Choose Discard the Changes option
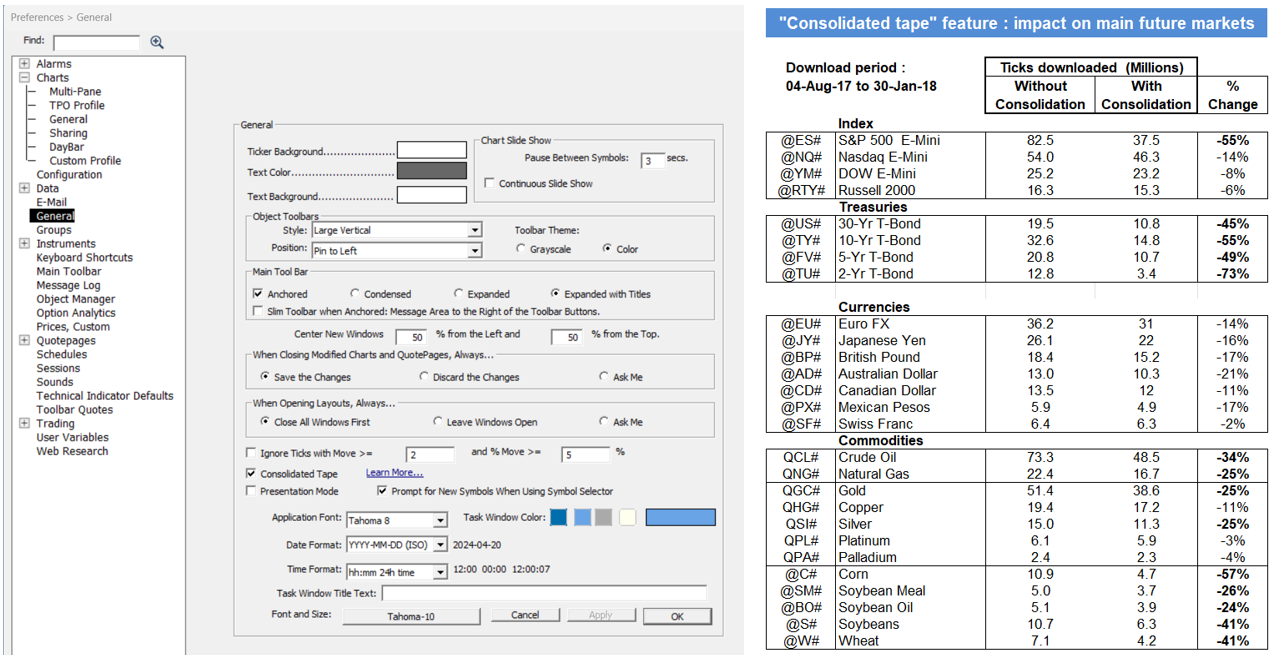The image size is (1276, 662). coord(424,377)
